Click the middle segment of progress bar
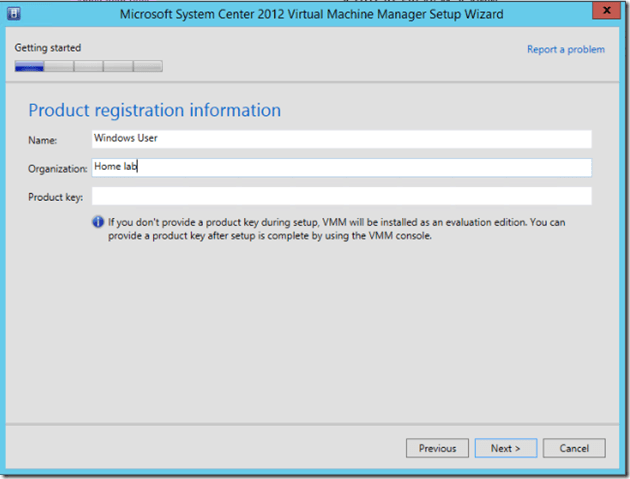The width and height of the screenshot is (630, 479). [89, 67]
